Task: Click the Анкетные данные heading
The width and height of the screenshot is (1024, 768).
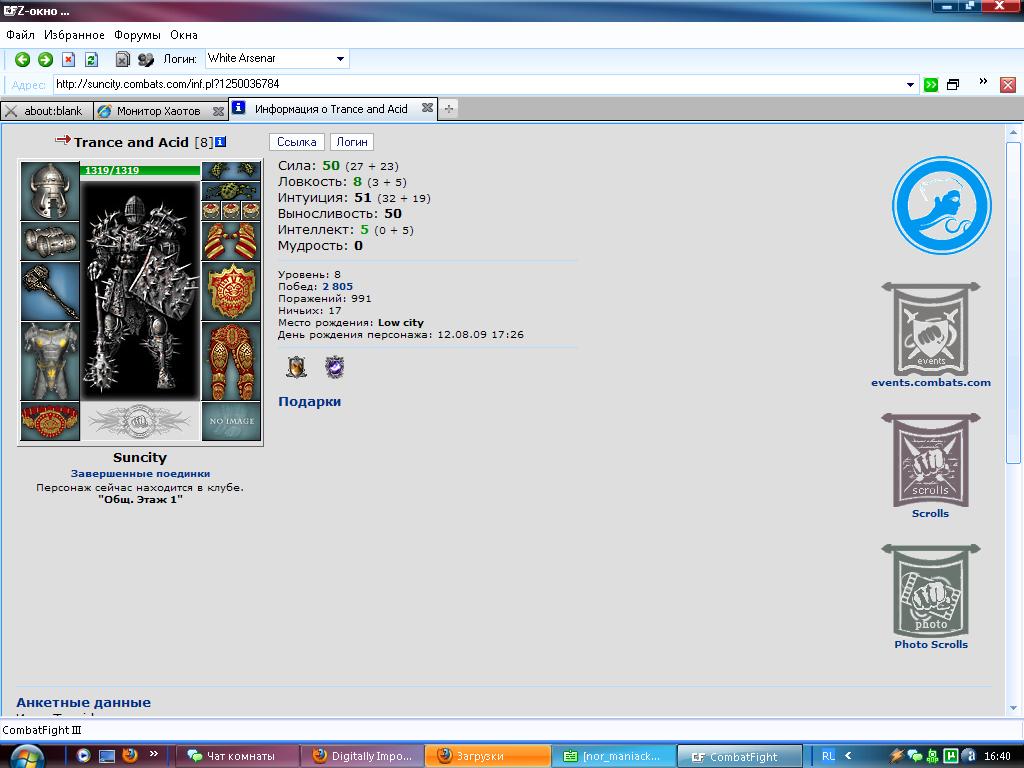Action: (x=84, y=703)
